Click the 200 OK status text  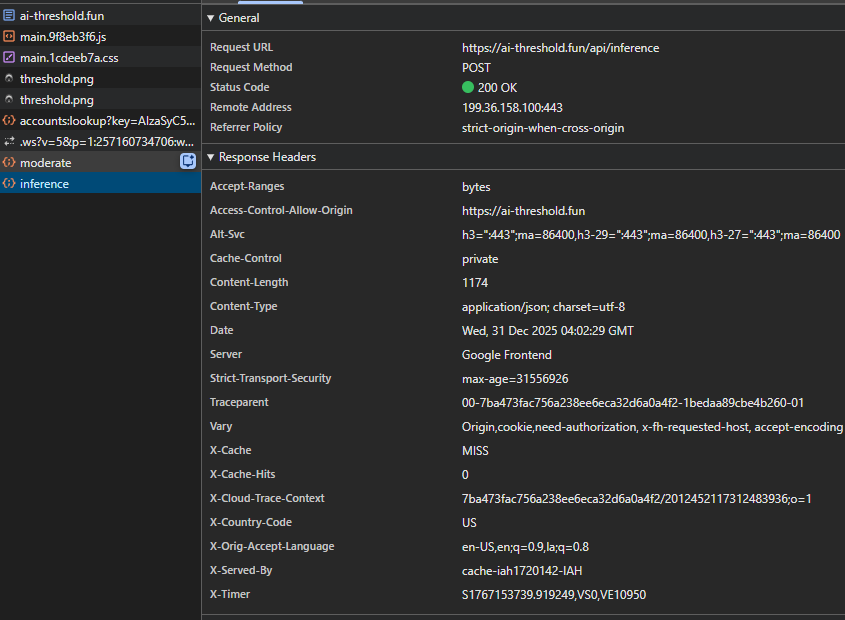[x=497, y=88]
